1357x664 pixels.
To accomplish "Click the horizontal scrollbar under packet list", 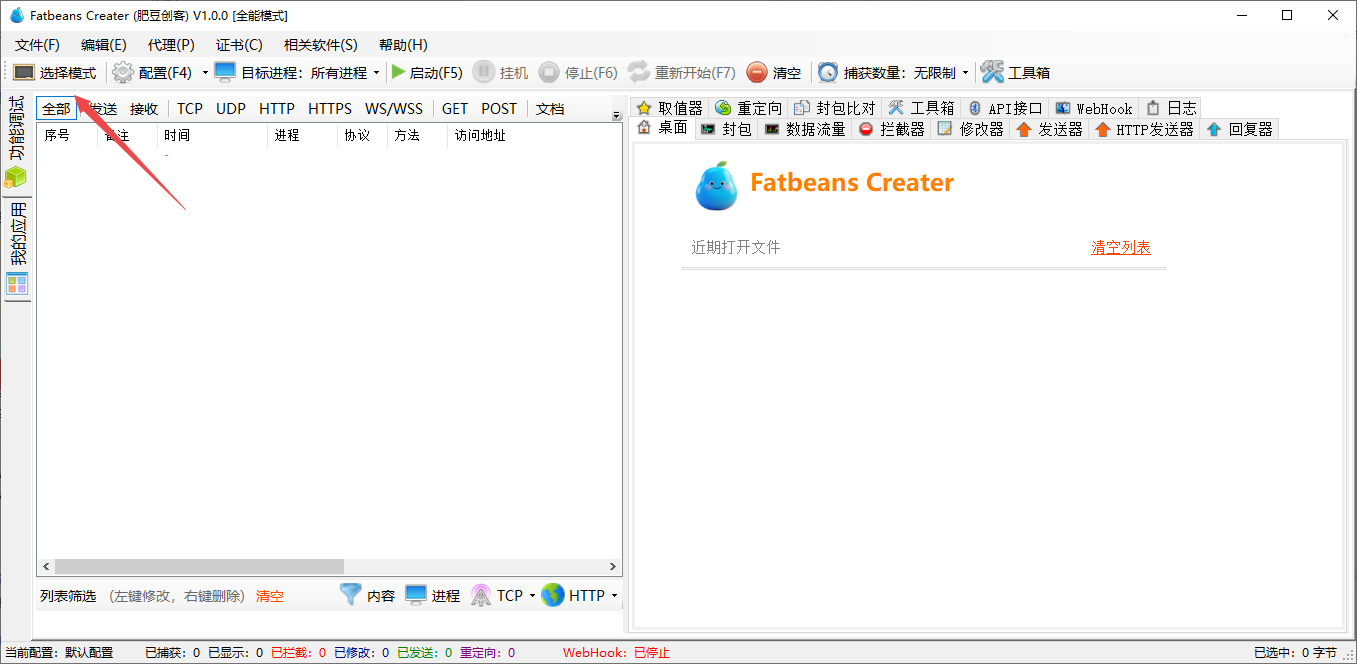I will [190, 566].
